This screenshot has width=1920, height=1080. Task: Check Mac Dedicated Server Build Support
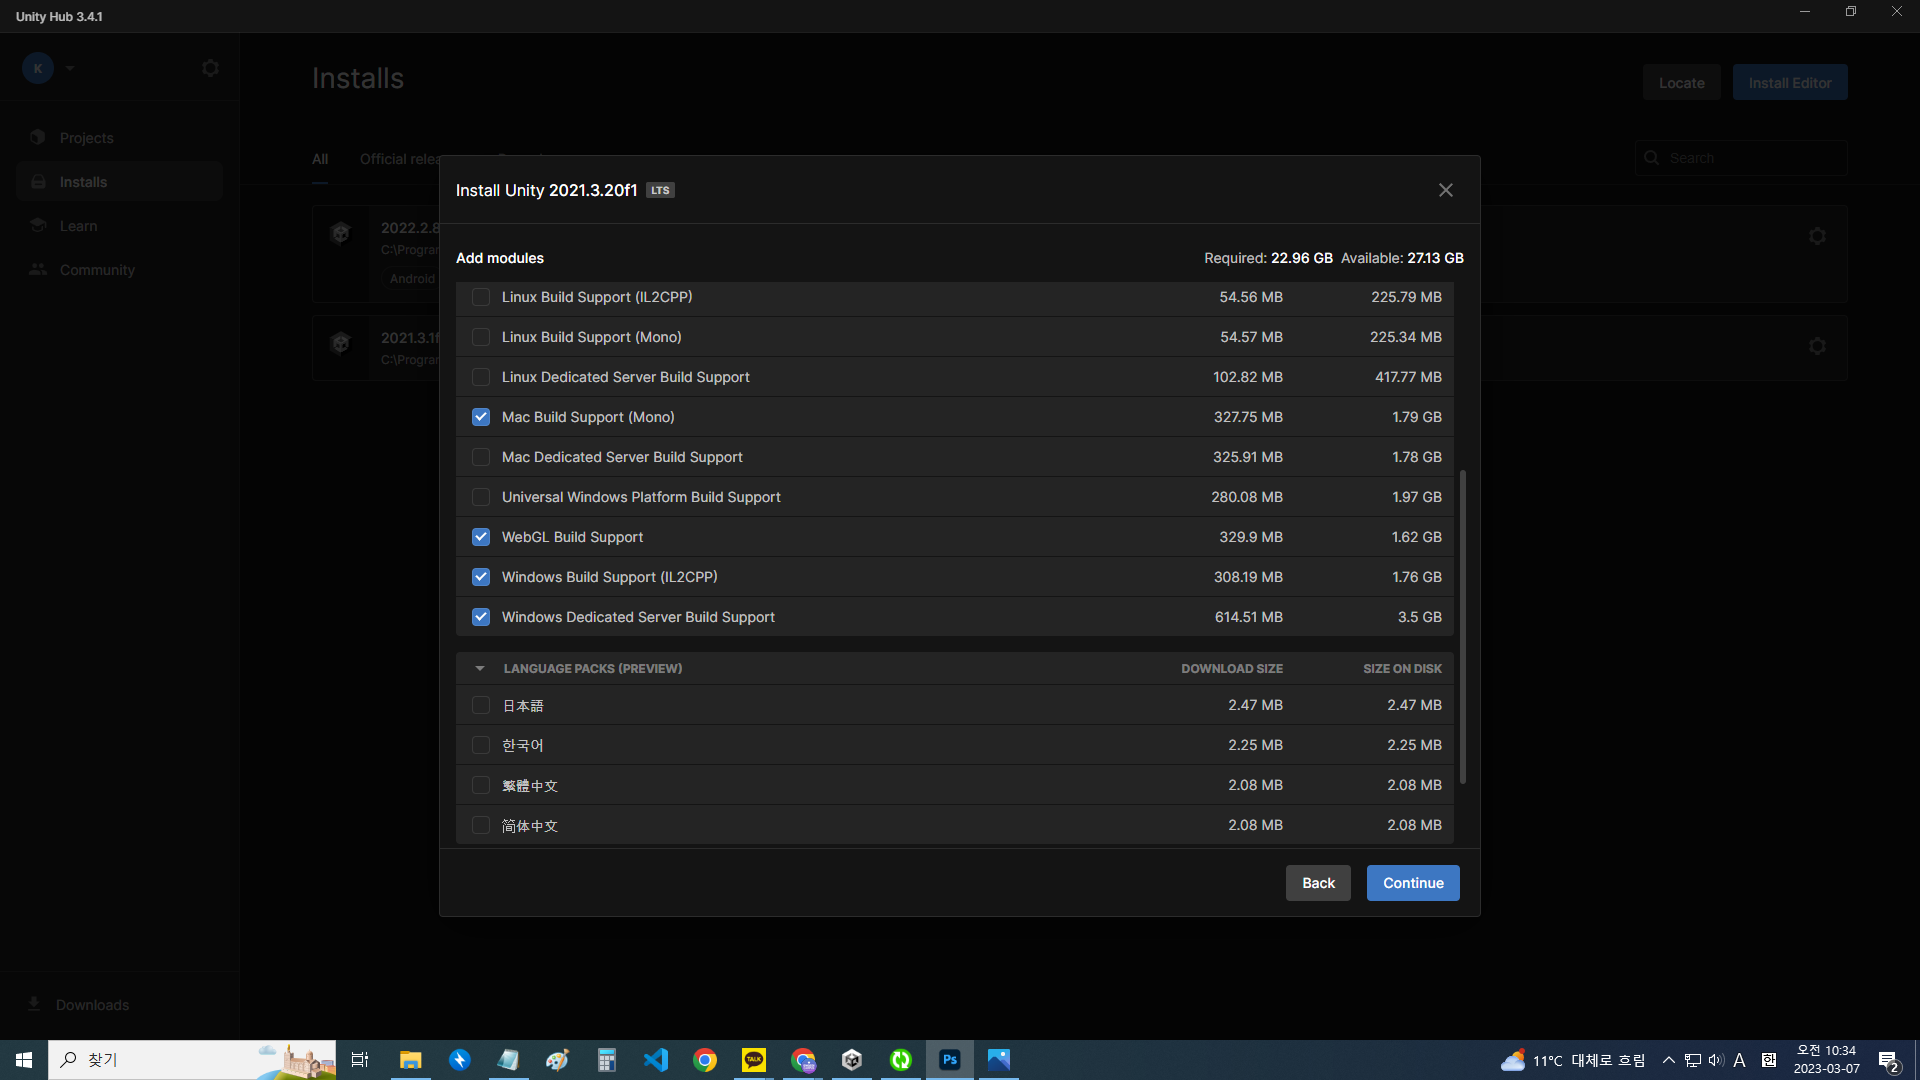pos(481,457)
